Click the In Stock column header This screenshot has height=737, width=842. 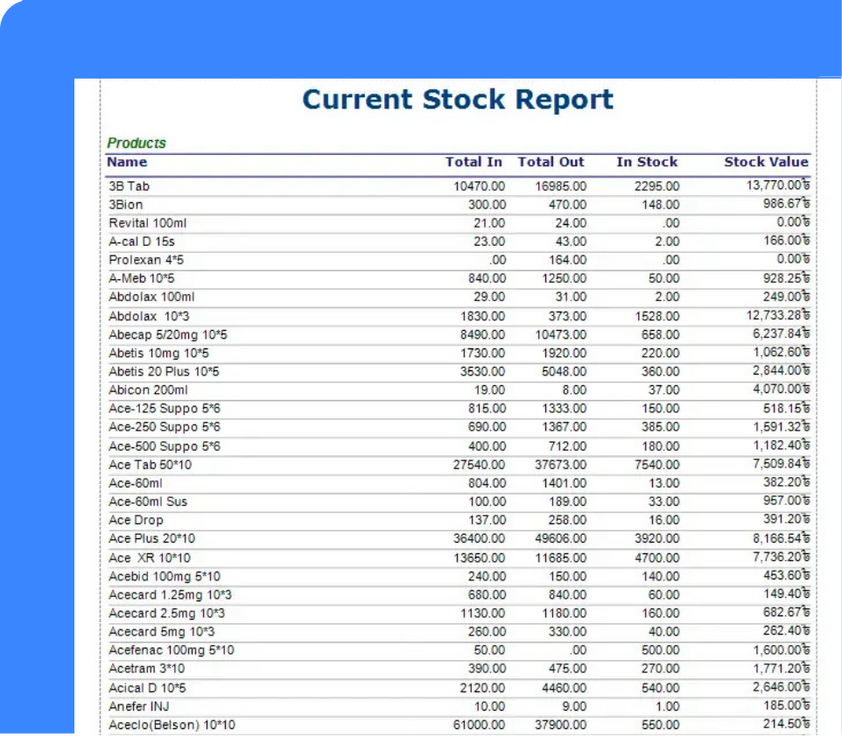pos(647,162)
